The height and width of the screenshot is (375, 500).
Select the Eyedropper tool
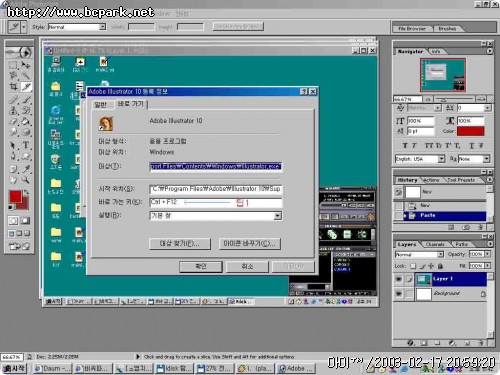click(26, 169)
